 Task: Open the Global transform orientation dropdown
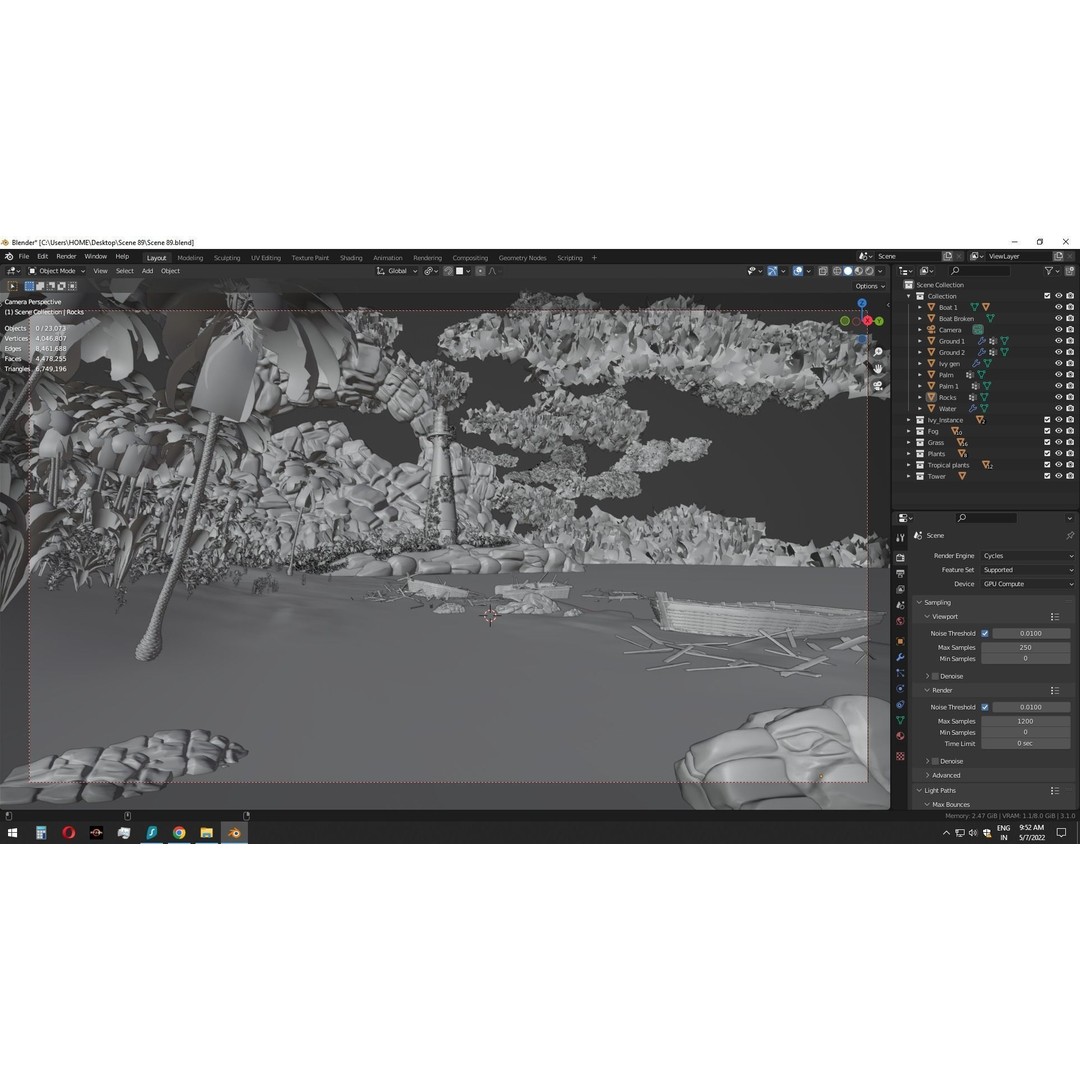(x=397, y=271)
